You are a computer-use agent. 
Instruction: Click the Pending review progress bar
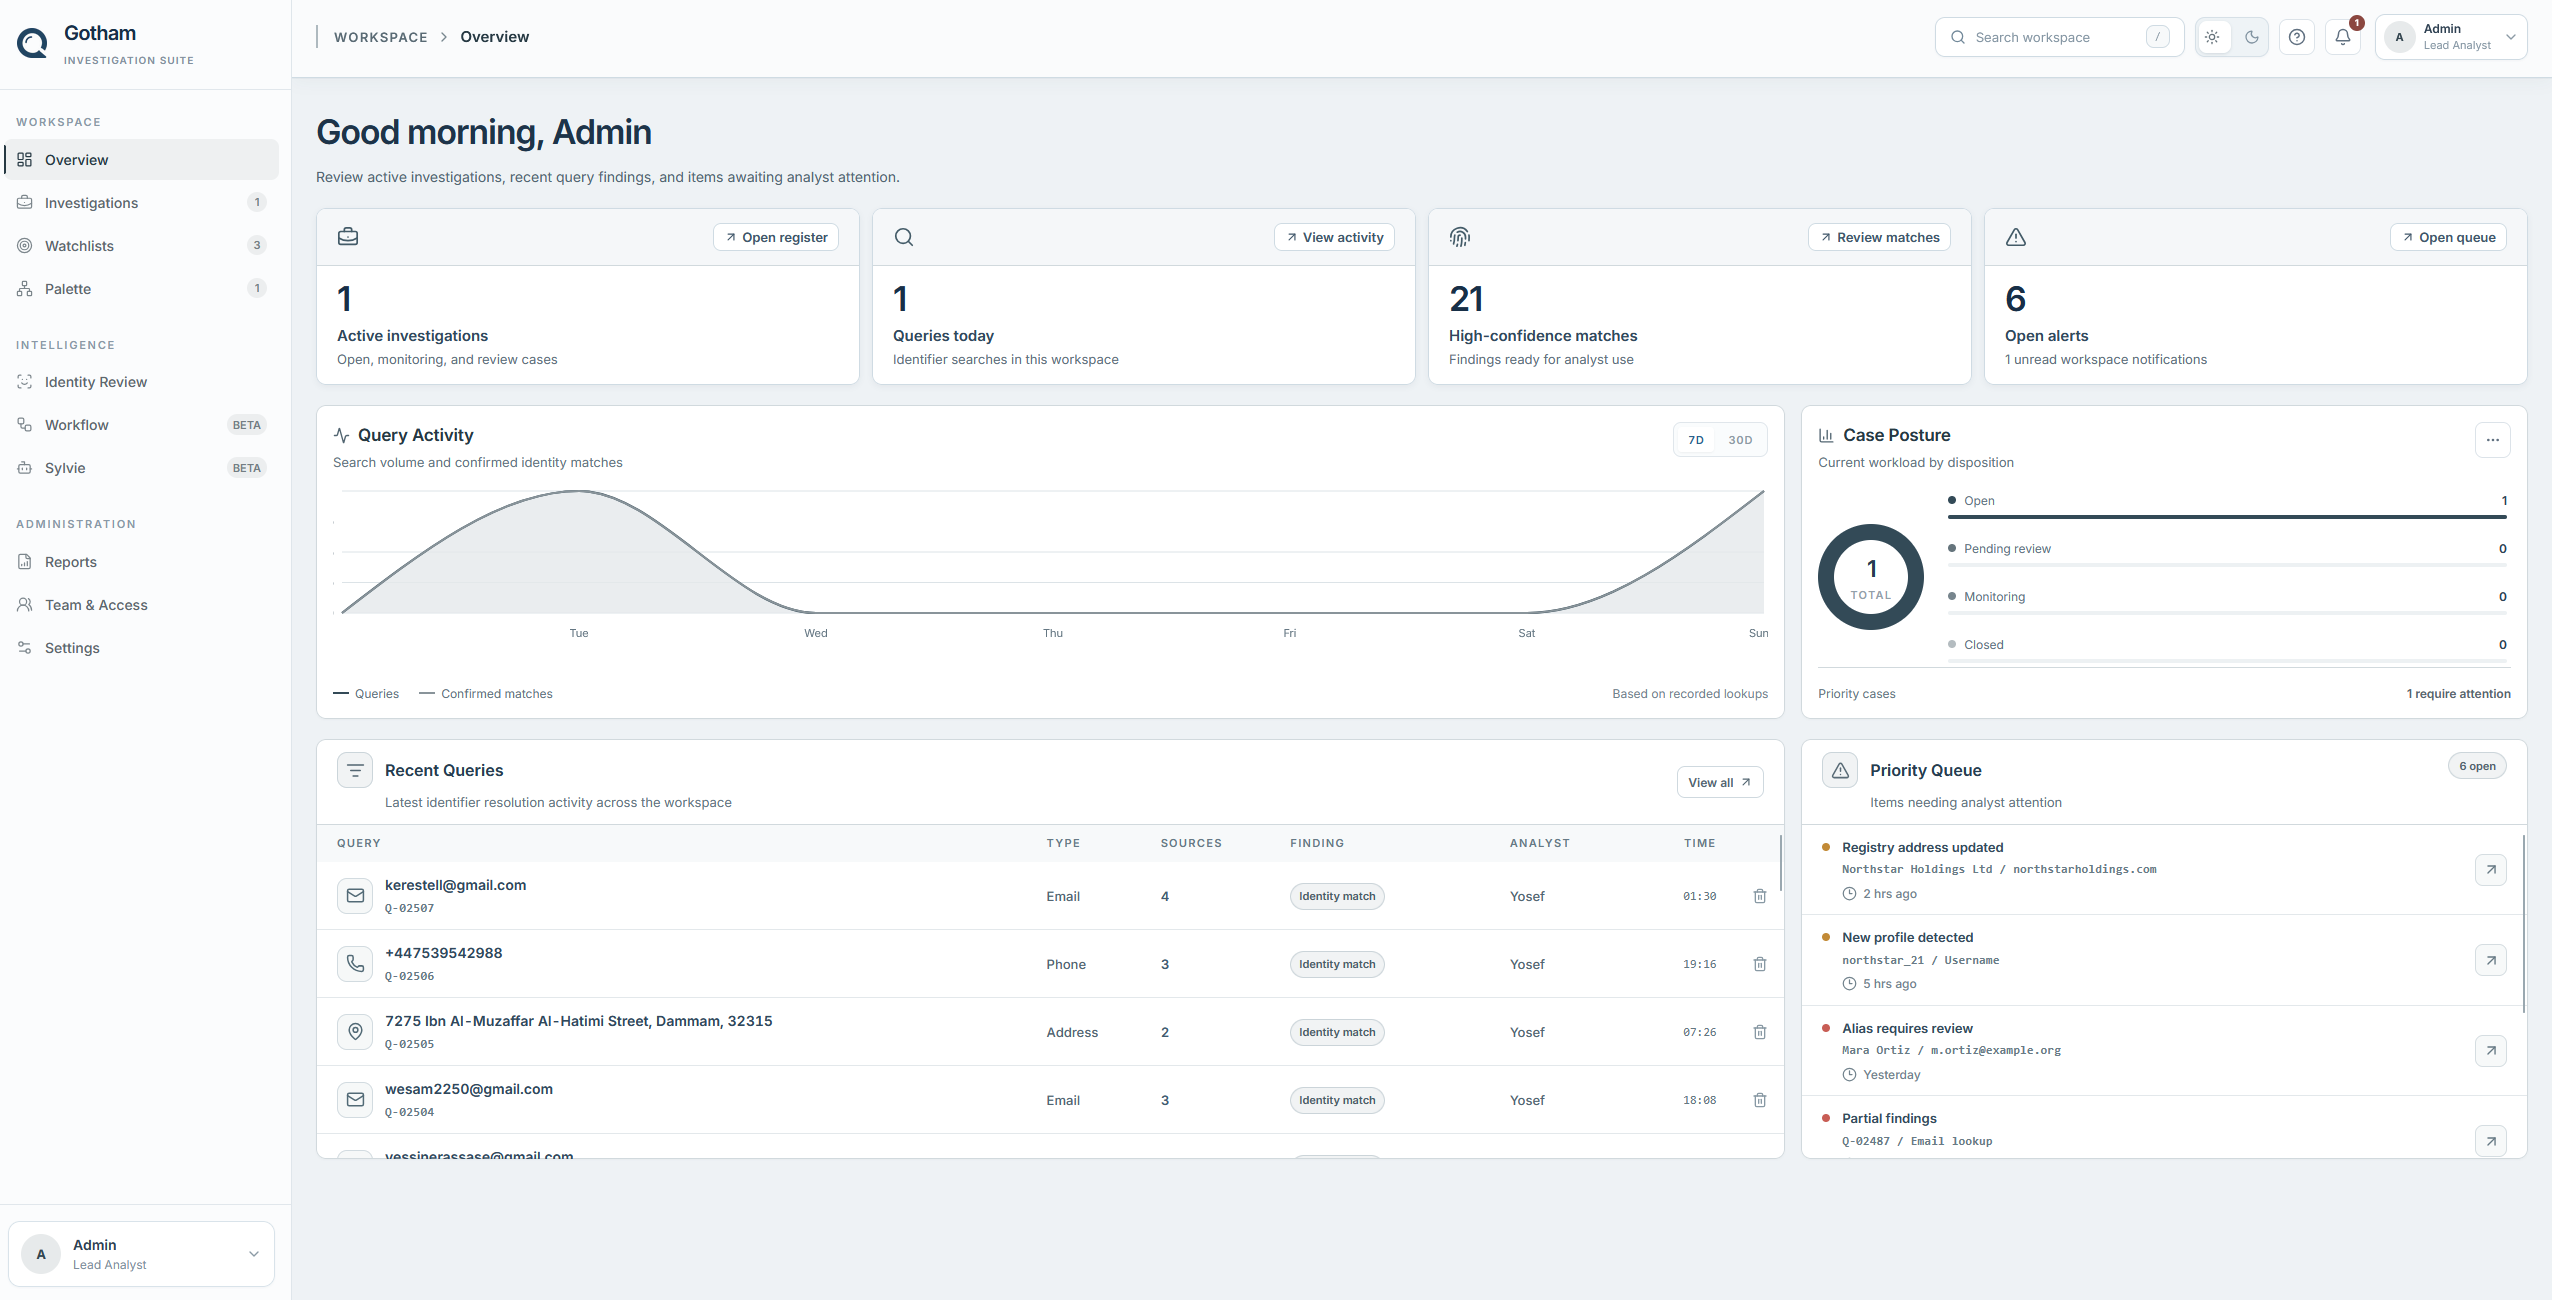coord(2227,565)
